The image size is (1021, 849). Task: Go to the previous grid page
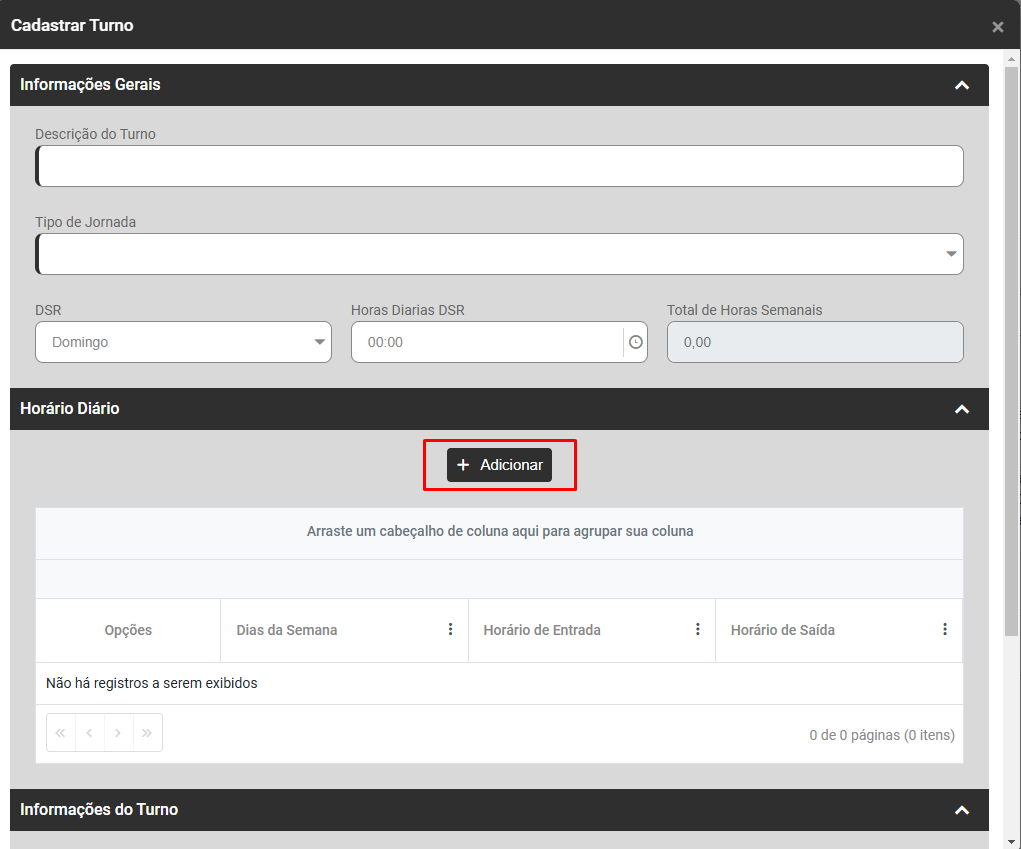[89, 733]
